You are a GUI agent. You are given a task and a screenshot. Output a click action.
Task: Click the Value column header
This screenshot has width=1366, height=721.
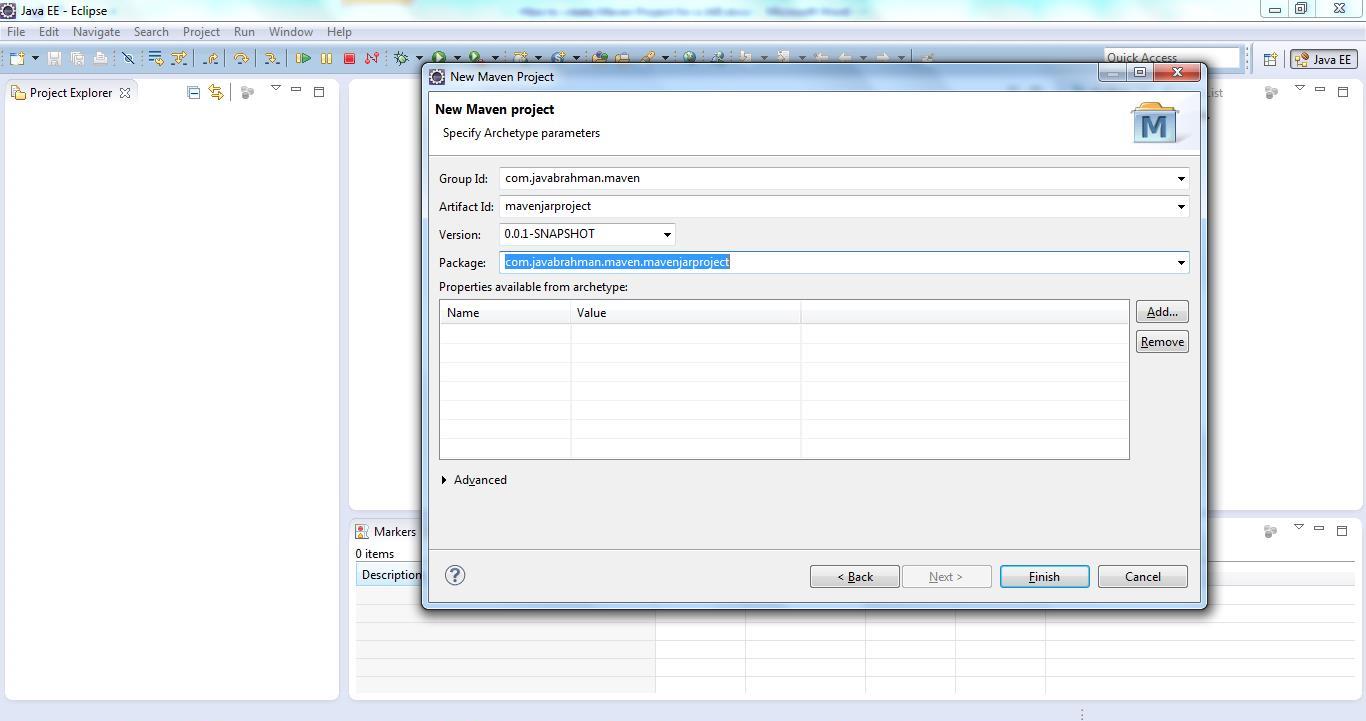pyautogui.click(x=685, y=313)
